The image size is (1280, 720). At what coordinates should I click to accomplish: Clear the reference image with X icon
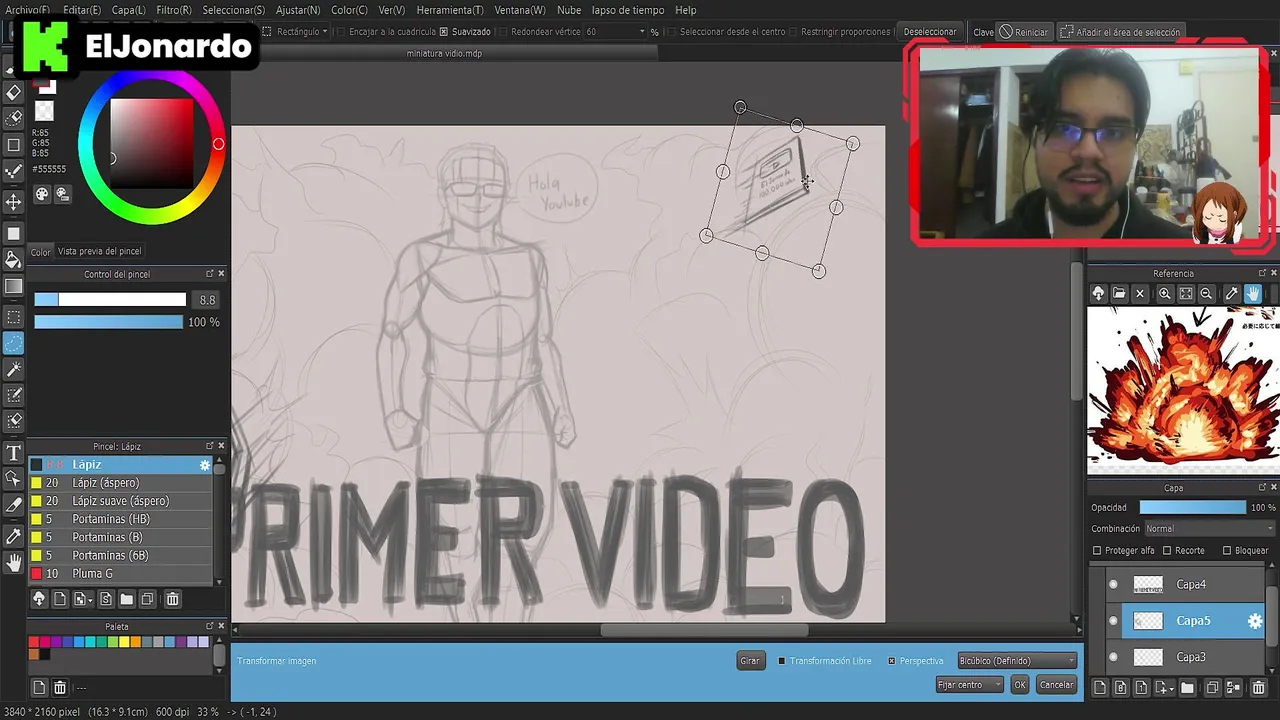coord(1140,293)
